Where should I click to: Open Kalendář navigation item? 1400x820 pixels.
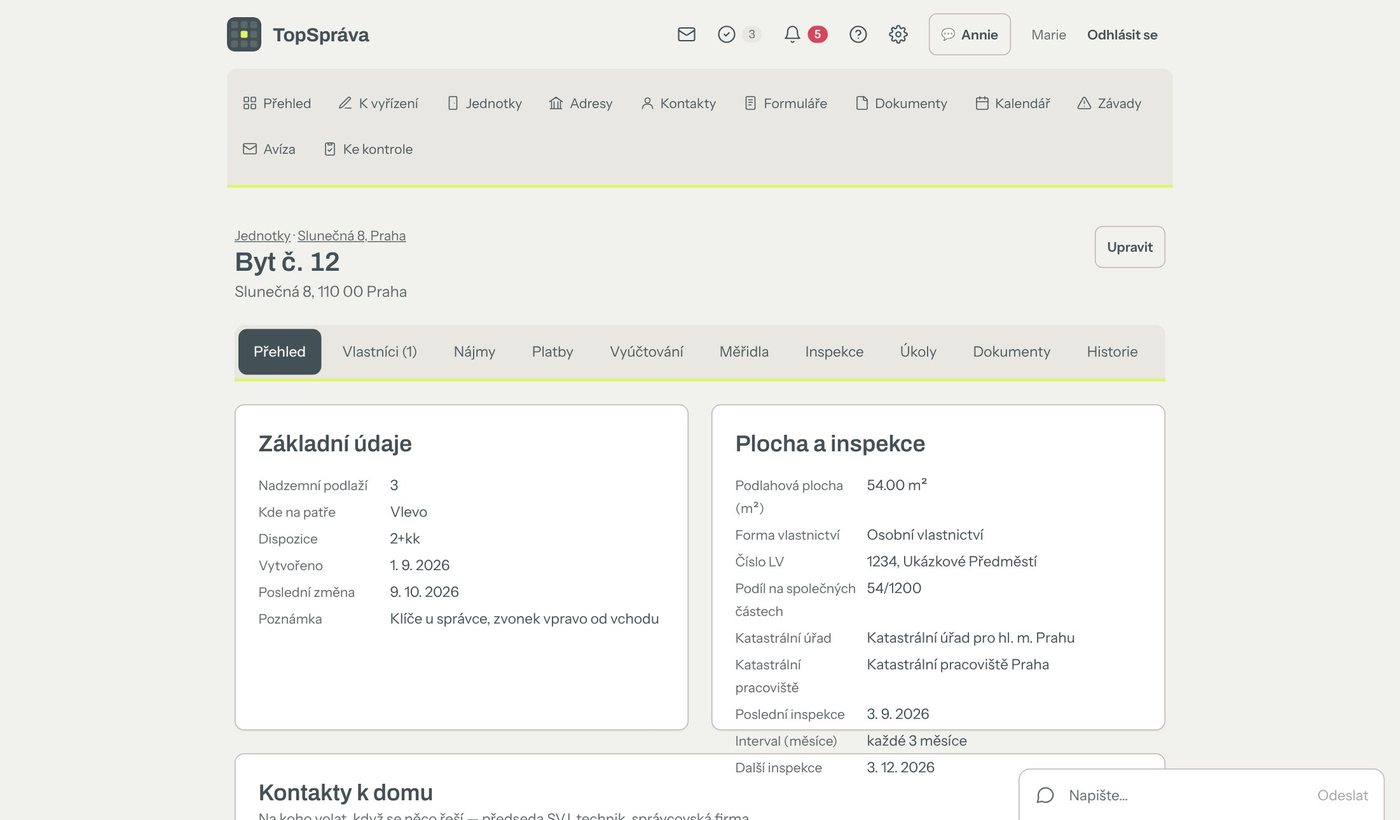[x=1012, y=103]
